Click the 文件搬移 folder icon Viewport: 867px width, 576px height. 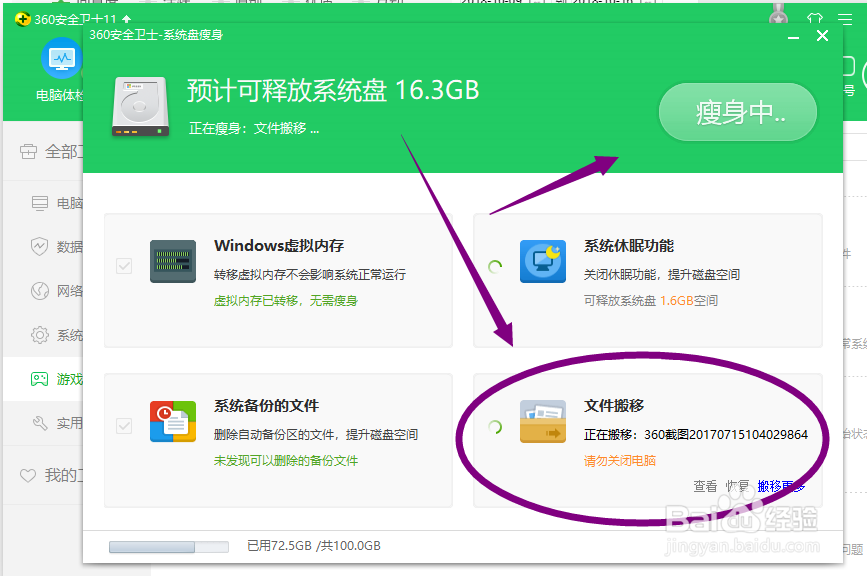coord(543,421)
